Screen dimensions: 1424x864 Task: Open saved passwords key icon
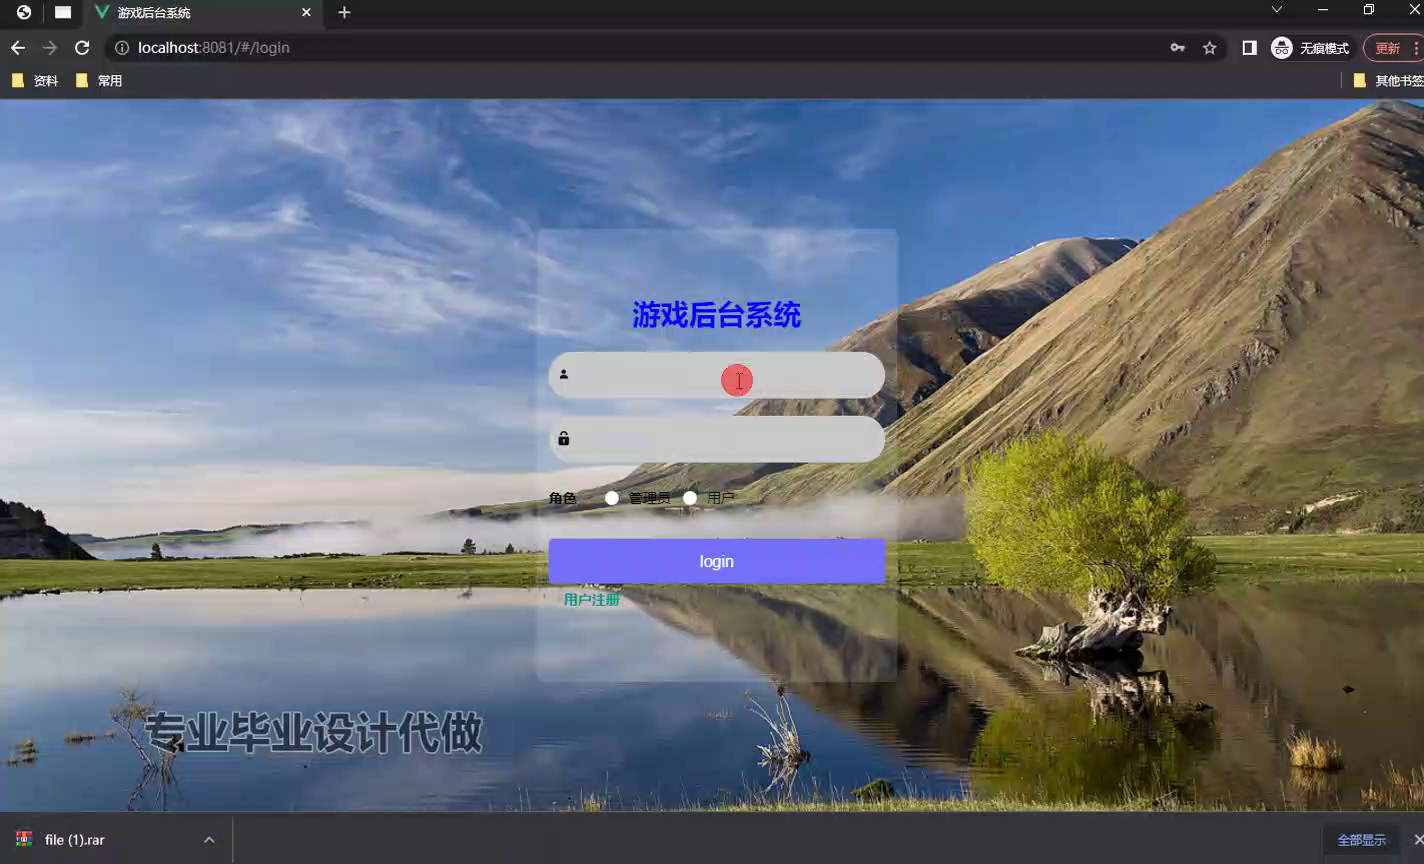(x=1177, y=48)
